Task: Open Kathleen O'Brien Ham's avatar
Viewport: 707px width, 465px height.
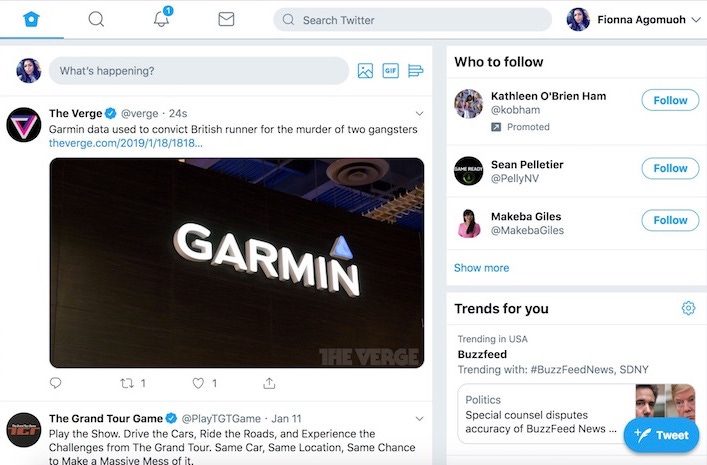Action: 468,104
